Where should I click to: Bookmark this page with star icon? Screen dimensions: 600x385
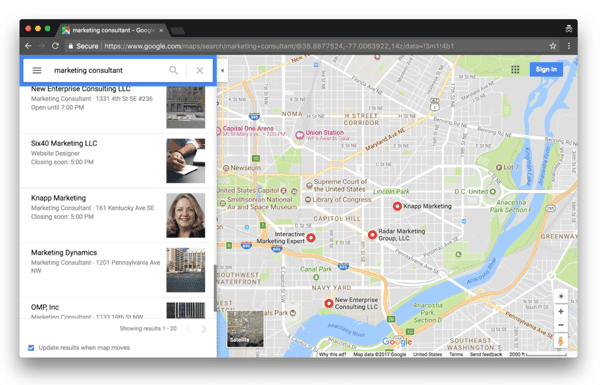pyautogui.click(x=553, y=46)
